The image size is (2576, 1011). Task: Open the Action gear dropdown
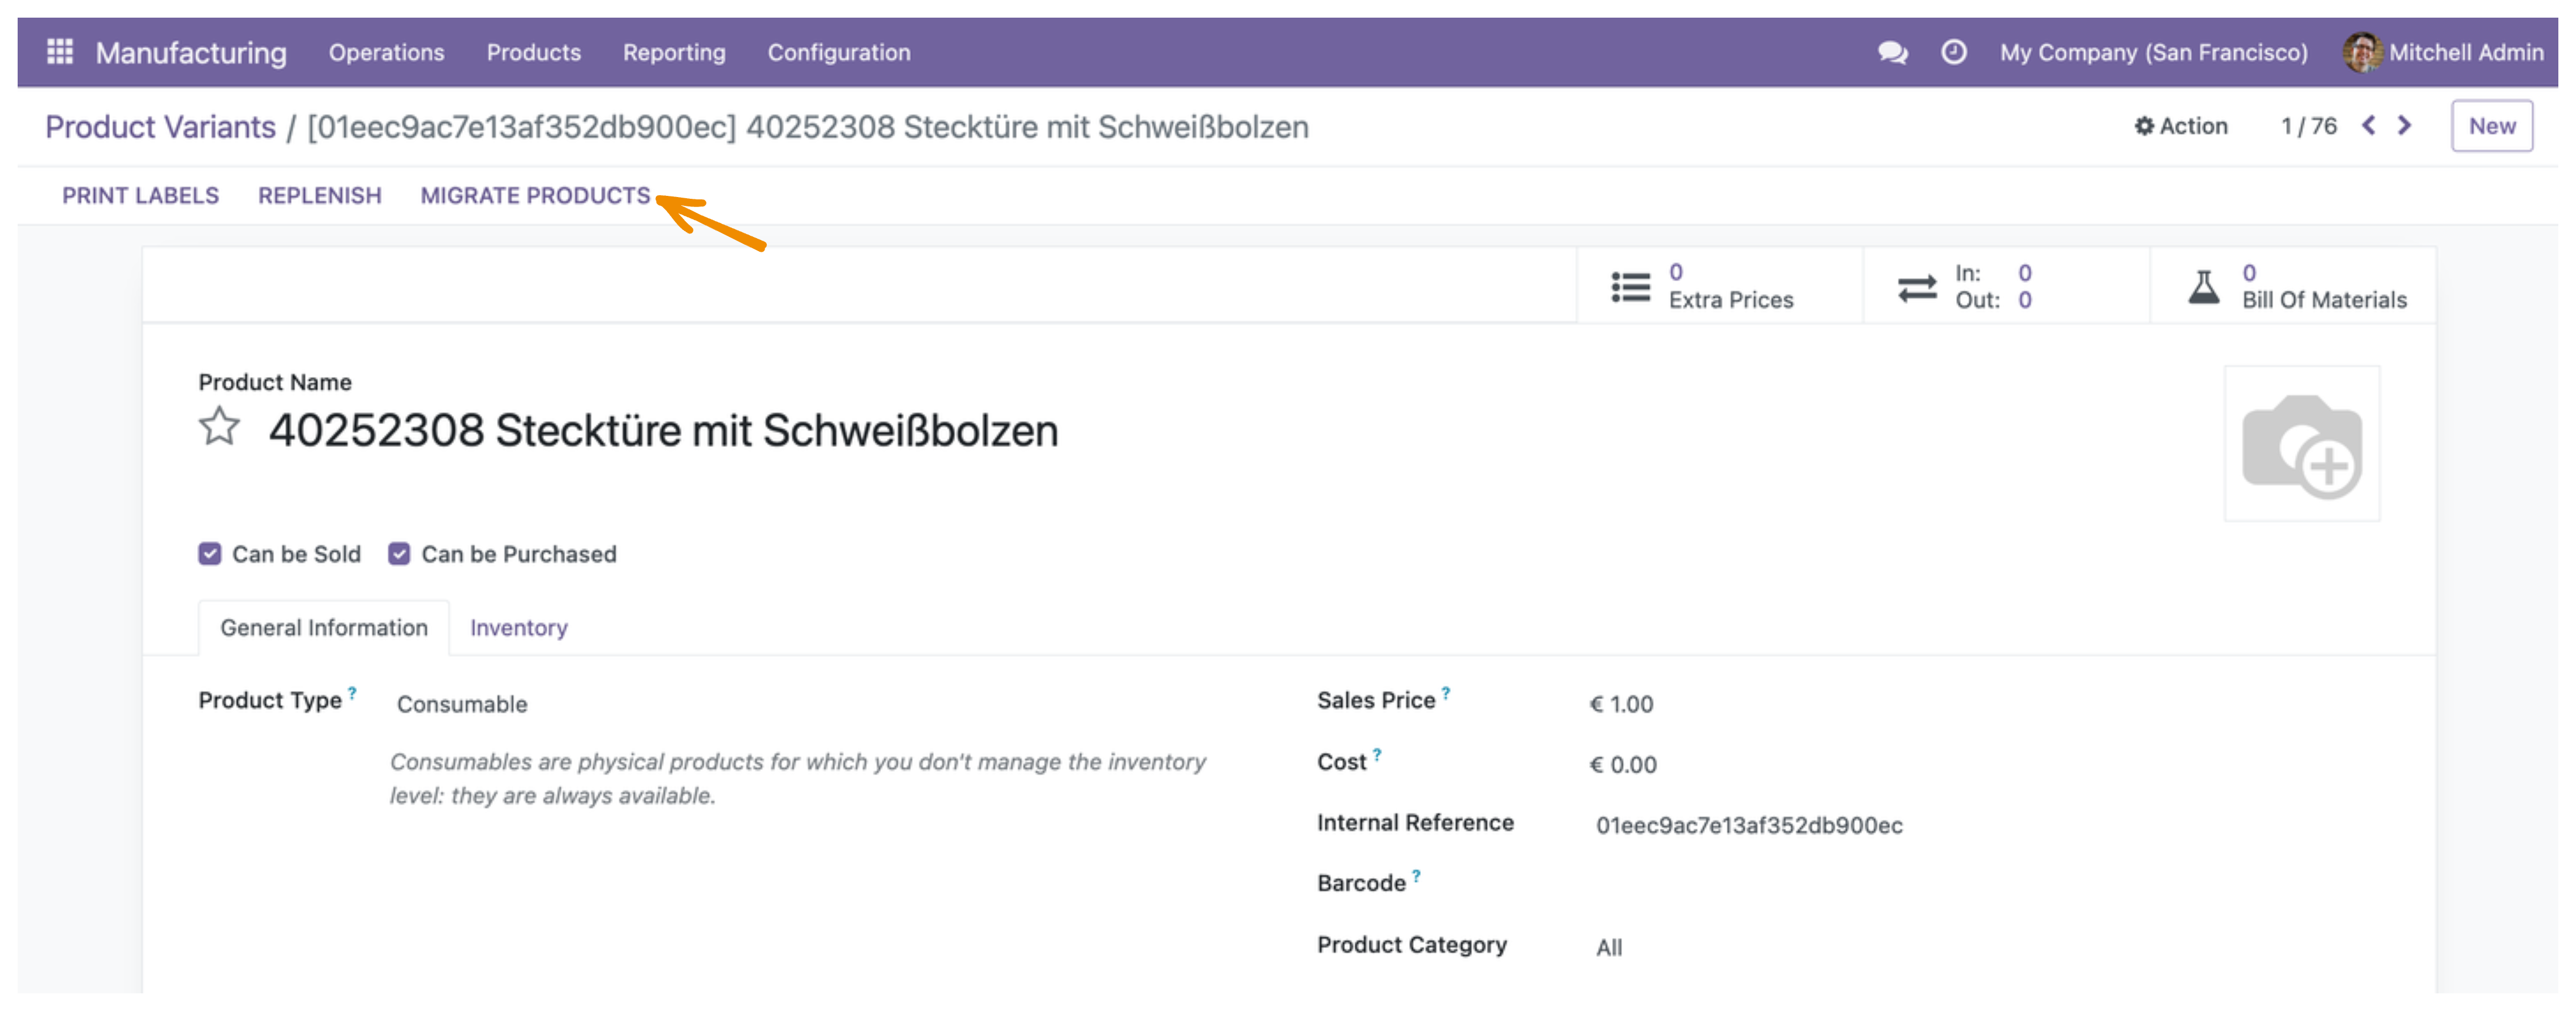point(2181,126)
